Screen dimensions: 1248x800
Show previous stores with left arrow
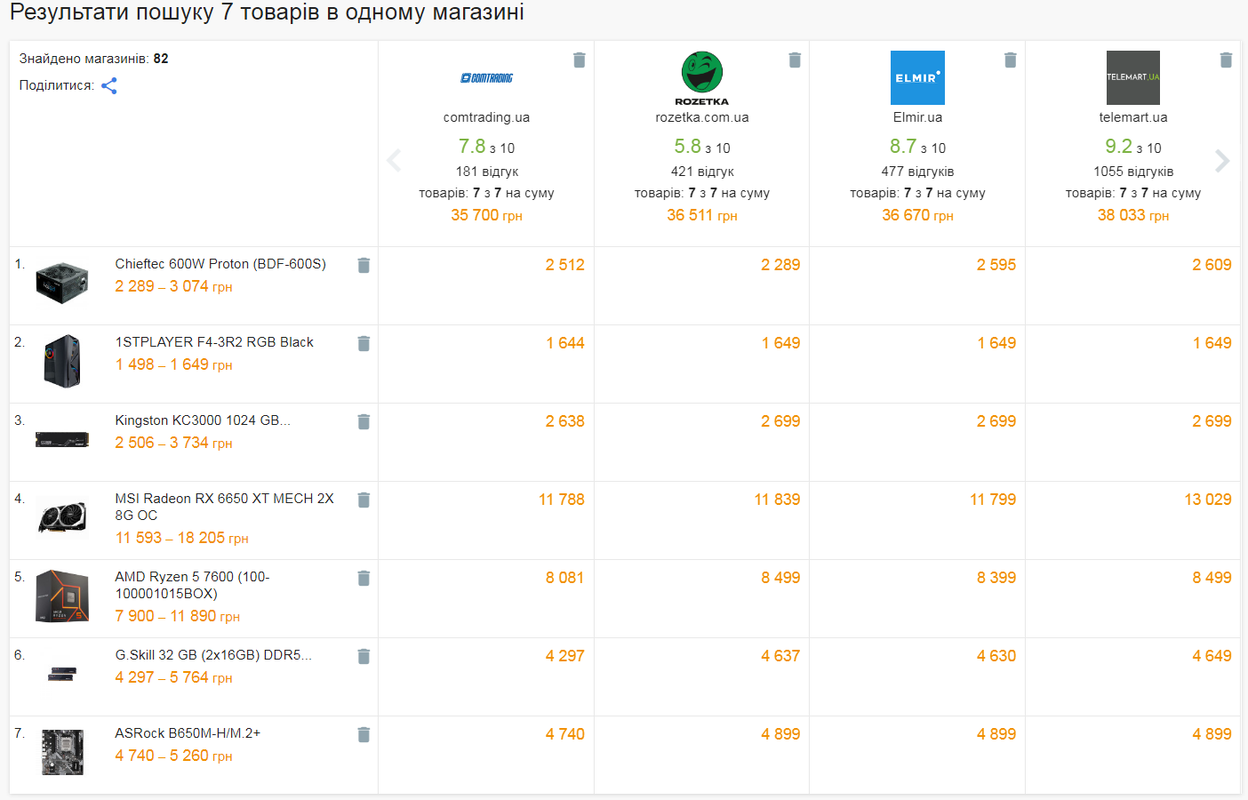pos(394,161)
